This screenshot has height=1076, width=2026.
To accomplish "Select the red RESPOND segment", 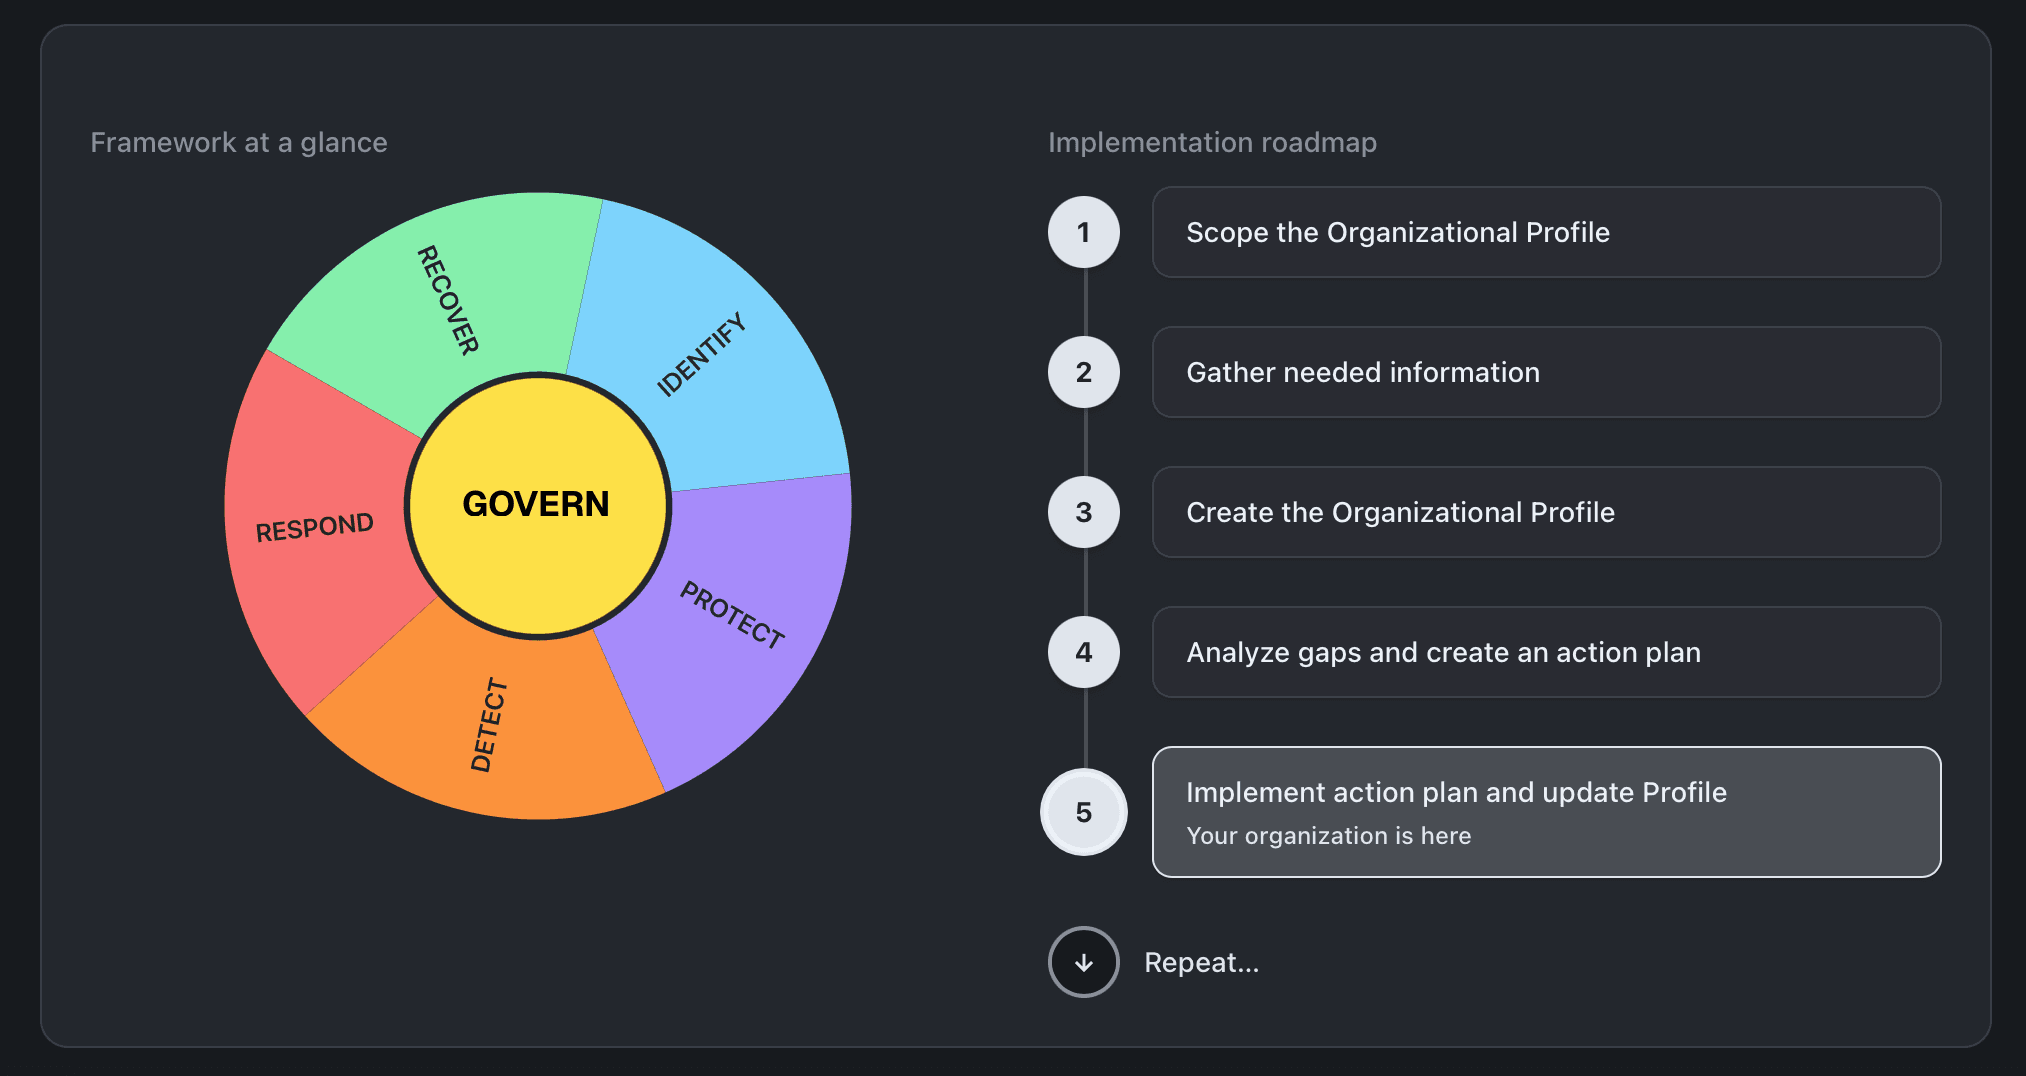I will 315,525.
